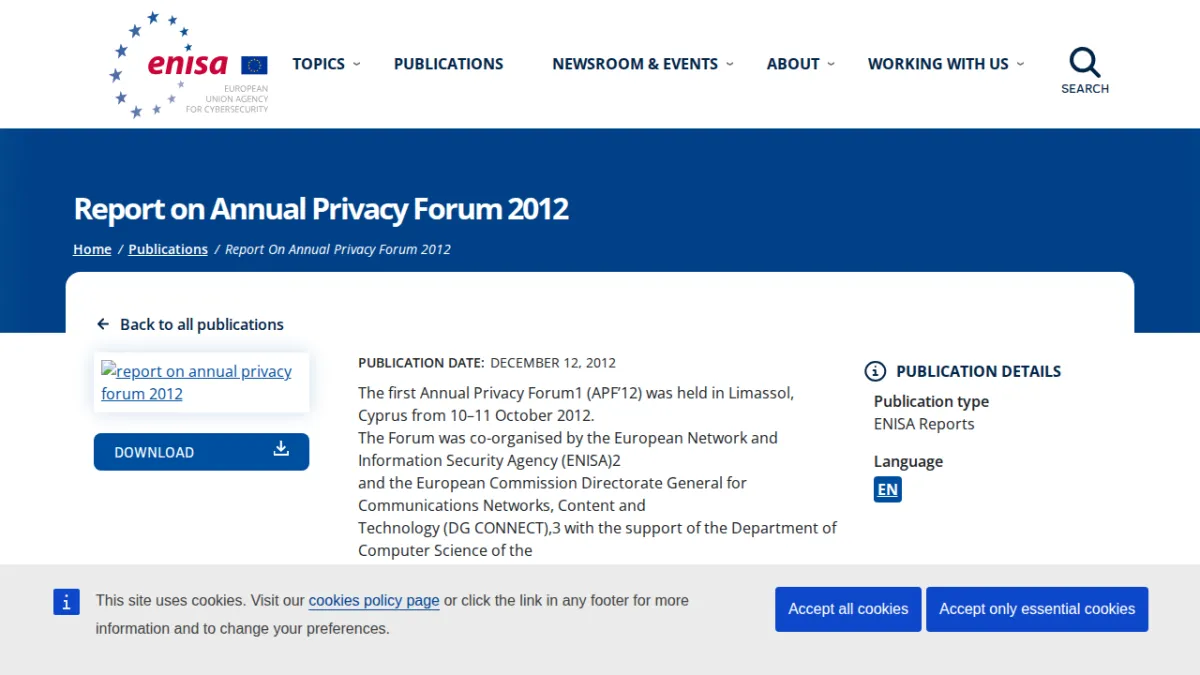Open the Working With Us menu
1200x675 pixels.
pyautogui.click(x=938, y=64)
